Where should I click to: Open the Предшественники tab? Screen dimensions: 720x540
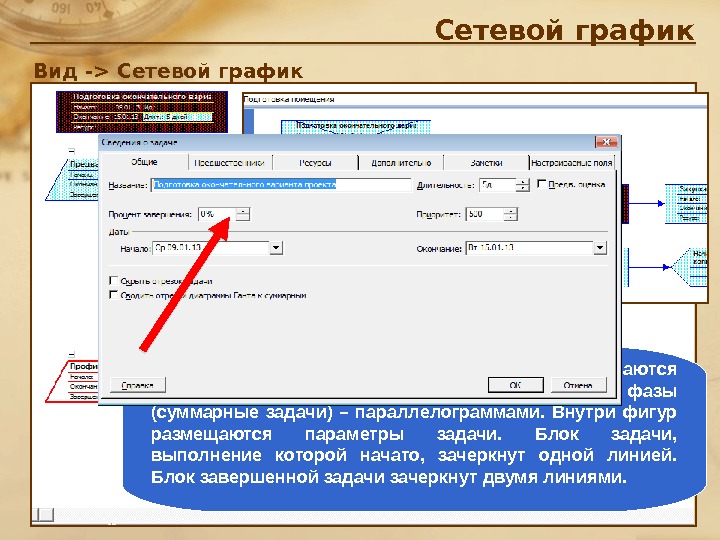[x=230, y=163]
